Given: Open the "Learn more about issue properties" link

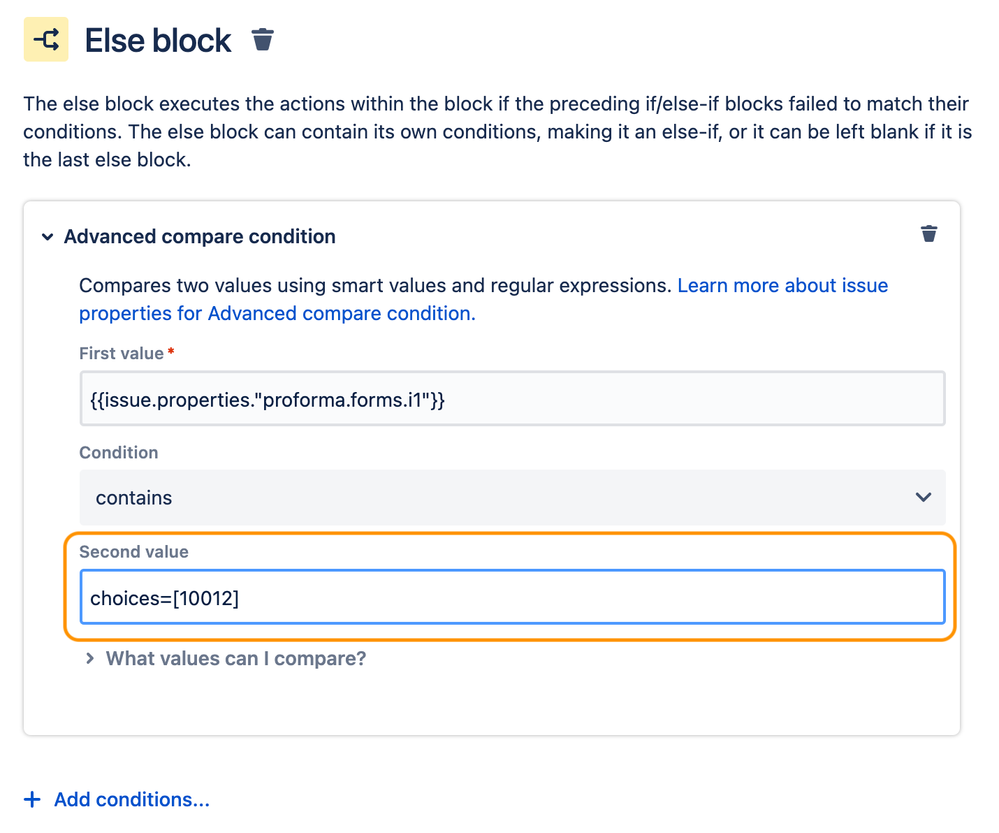Looking at the screenshot, I should (x=783, y=286).
